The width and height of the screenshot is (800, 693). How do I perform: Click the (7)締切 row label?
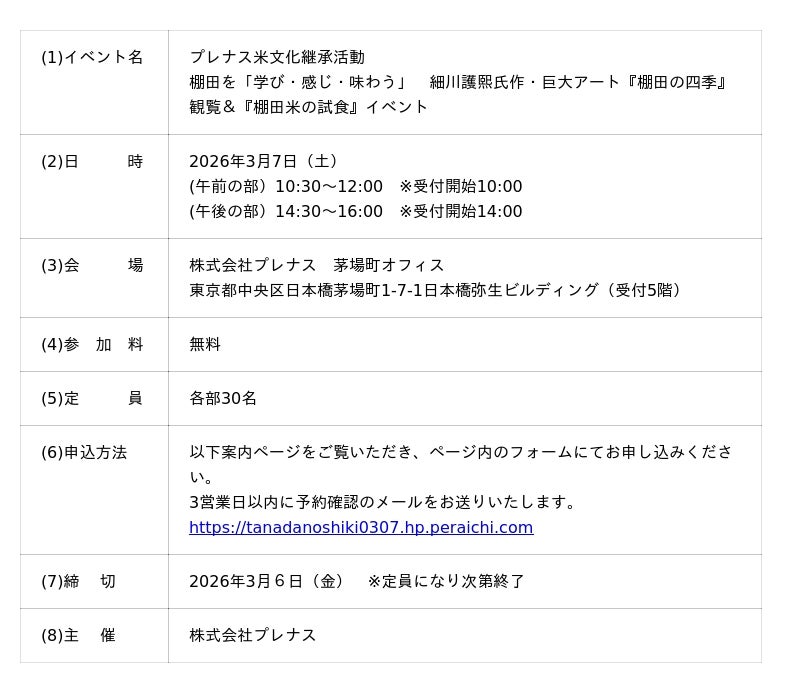coord(78,582)
